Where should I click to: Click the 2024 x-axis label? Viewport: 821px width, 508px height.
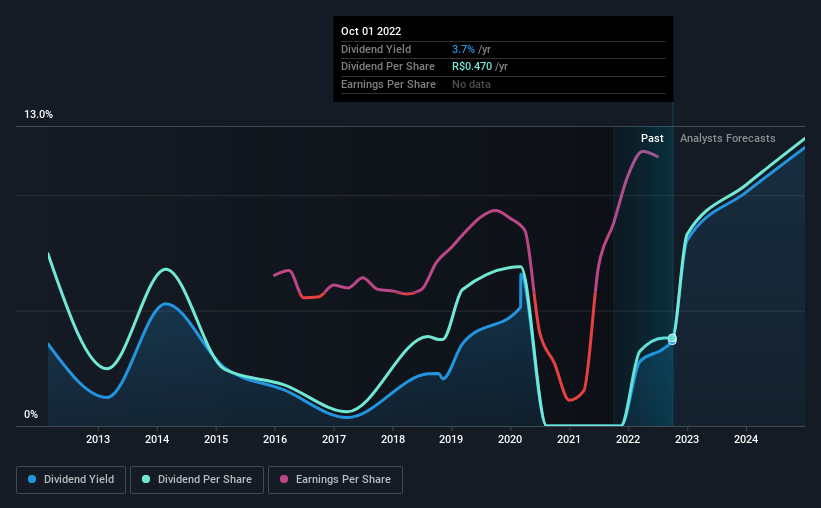[746, 439]
